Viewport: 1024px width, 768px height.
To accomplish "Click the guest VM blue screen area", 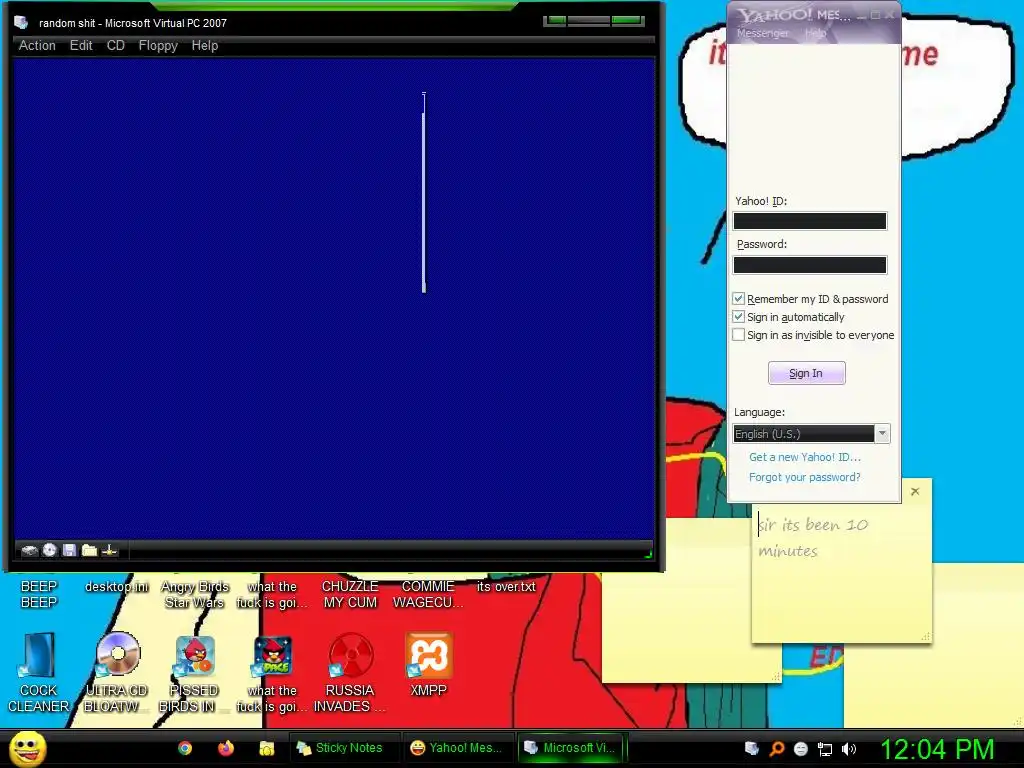I will pos(334,299).
